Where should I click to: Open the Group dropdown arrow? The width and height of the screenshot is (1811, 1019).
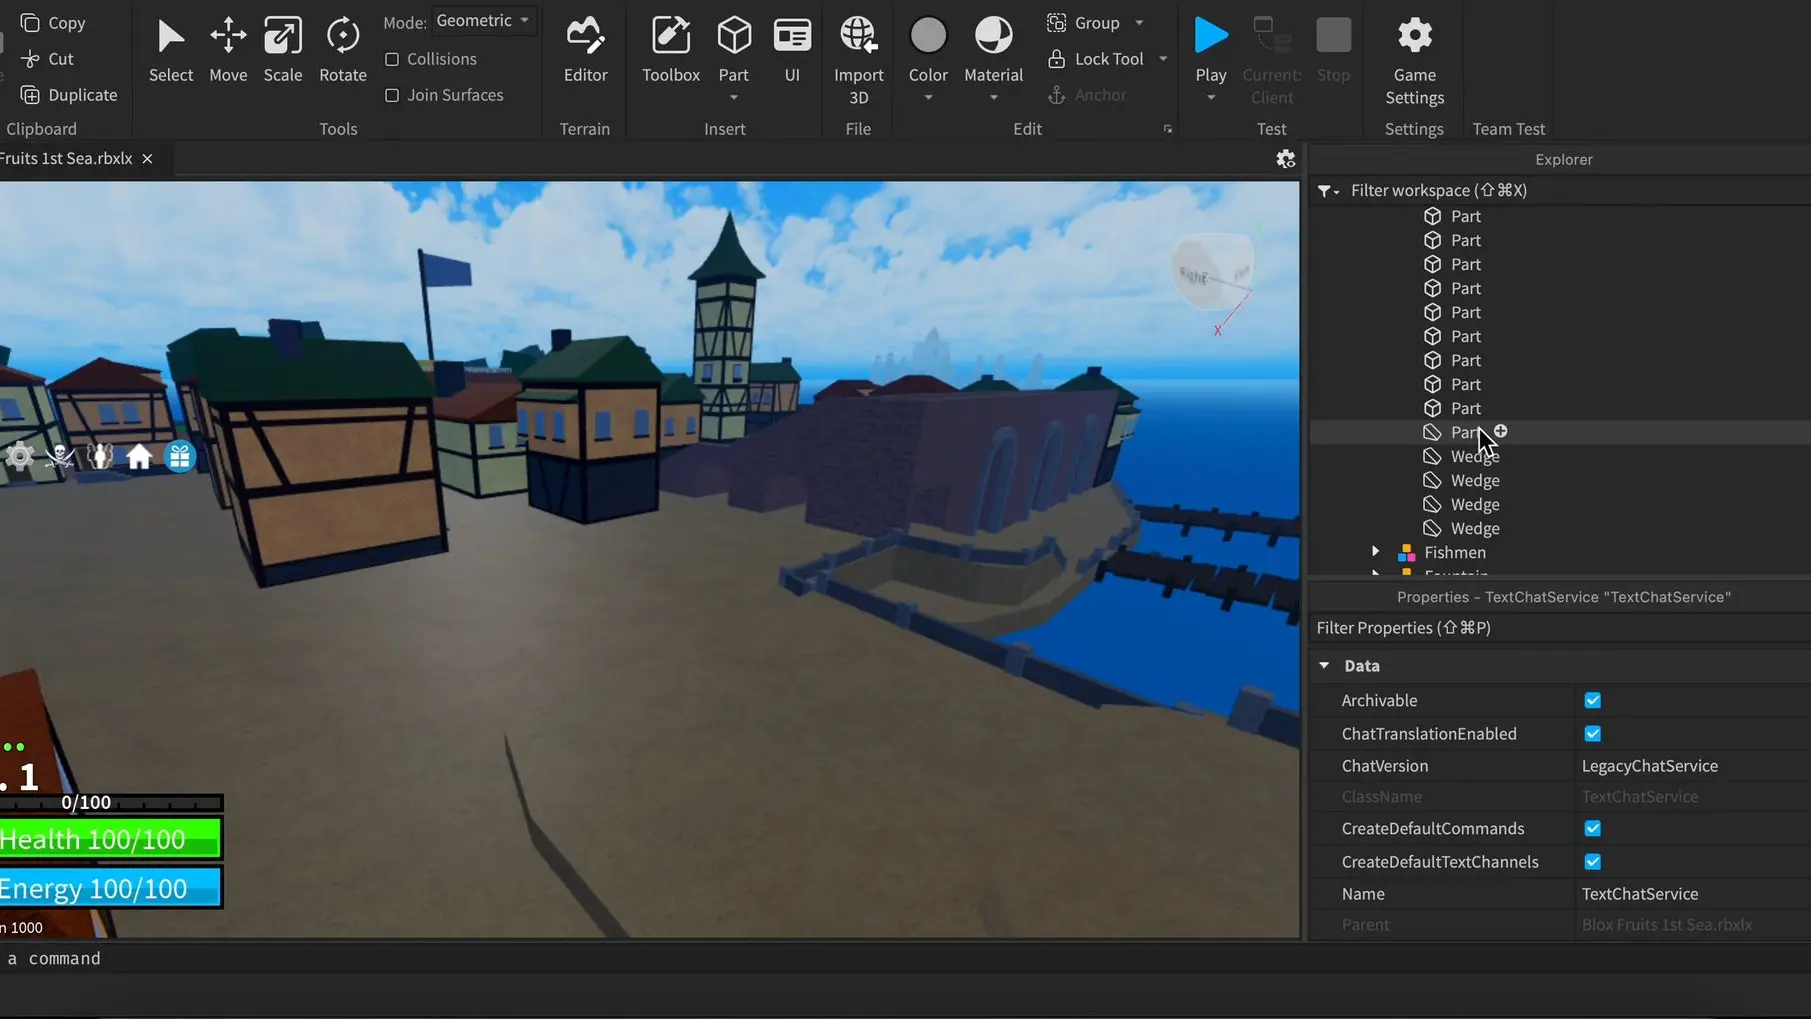pyautogui.click(x=1139, y=22)
